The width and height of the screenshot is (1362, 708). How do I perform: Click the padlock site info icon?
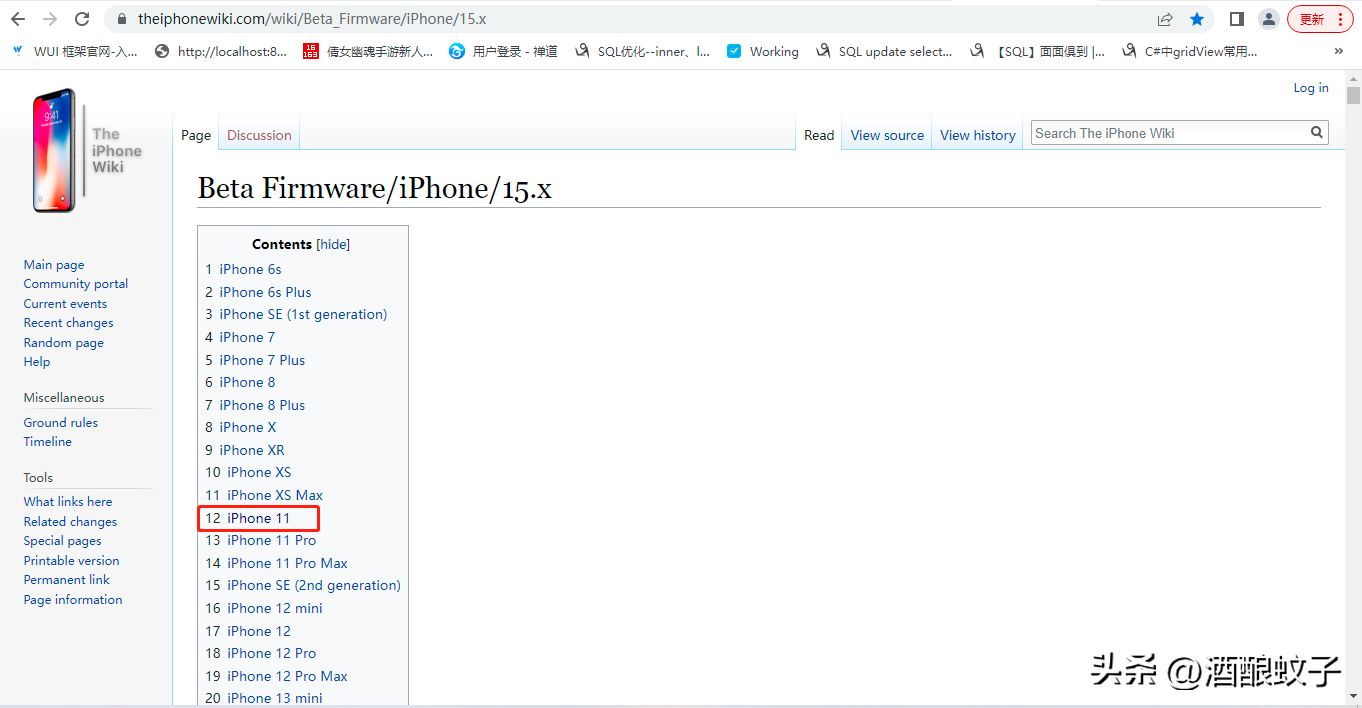click(x=122, y=19)
